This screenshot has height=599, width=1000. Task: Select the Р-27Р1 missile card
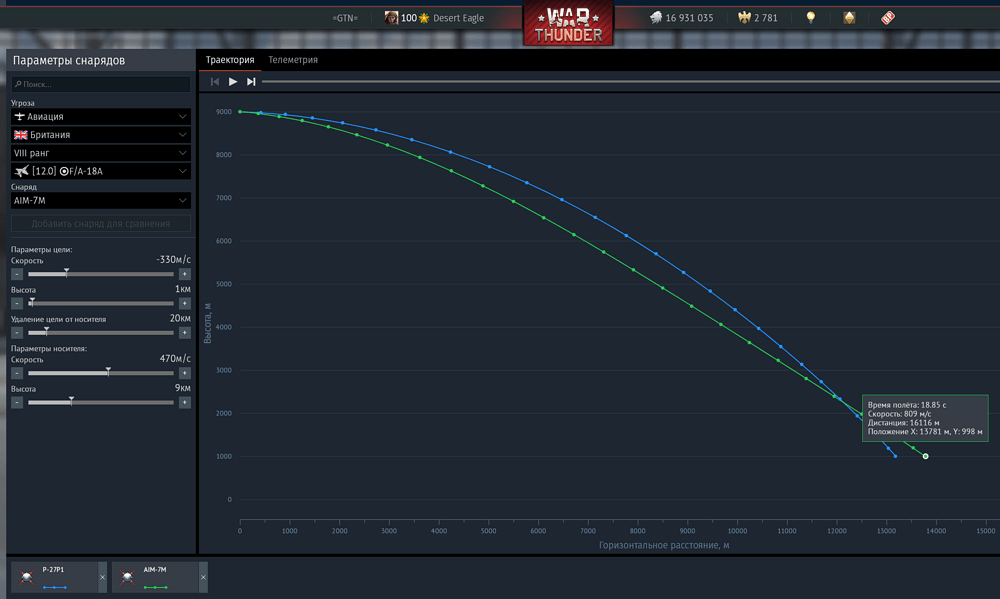click(x=54, y=577)
